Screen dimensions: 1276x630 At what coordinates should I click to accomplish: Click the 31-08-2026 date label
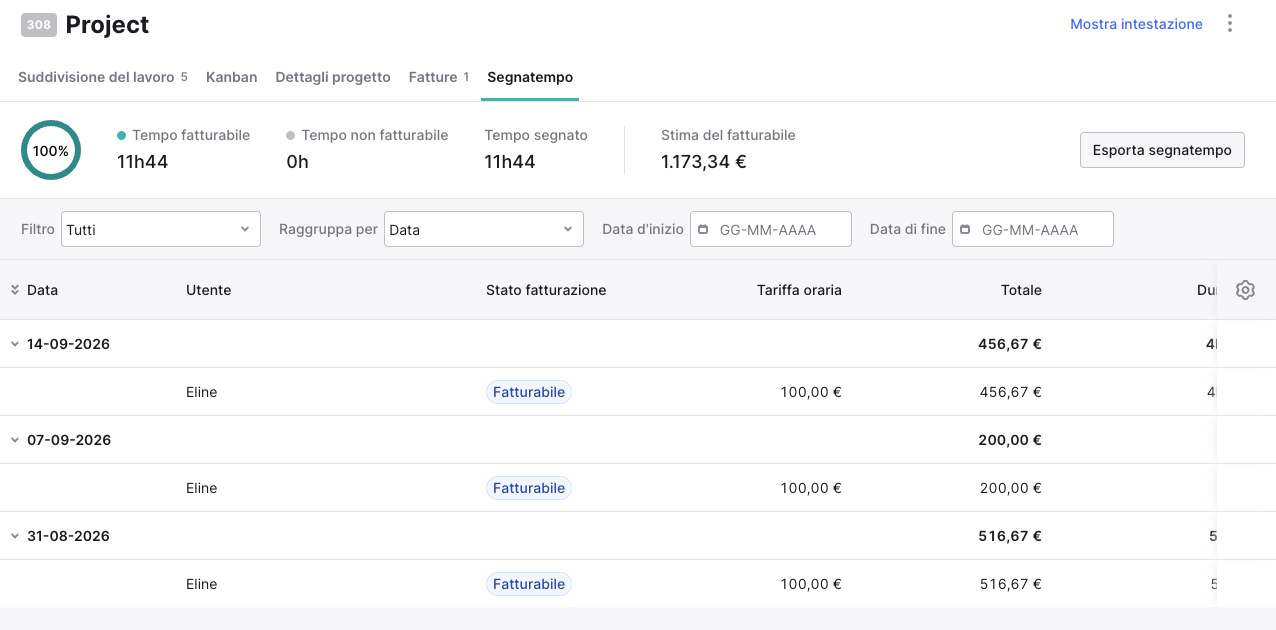point(68,536)
